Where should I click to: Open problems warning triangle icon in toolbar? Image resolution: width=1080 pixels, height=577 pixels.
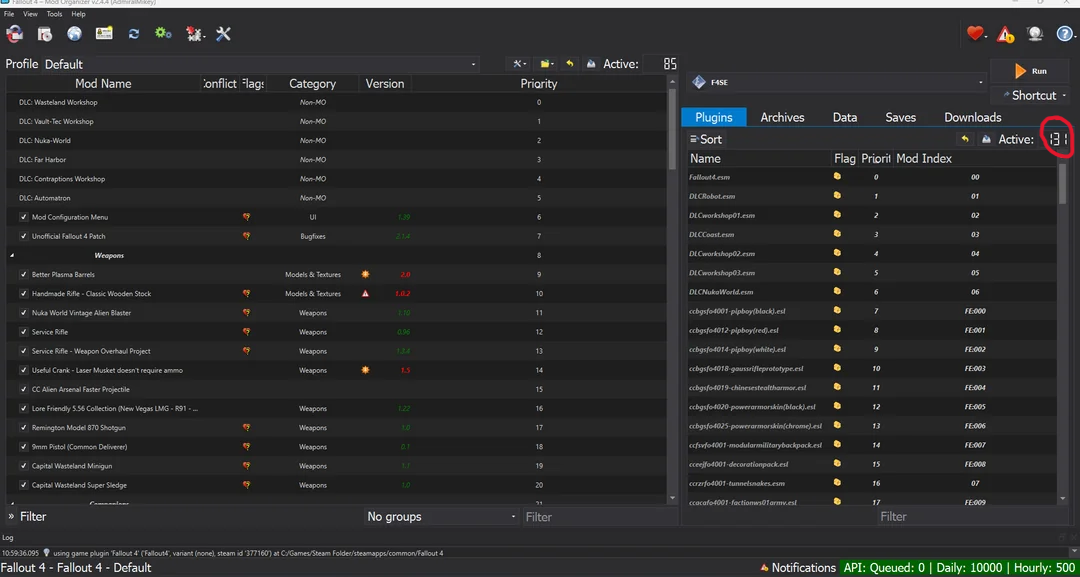point(1005,33)
